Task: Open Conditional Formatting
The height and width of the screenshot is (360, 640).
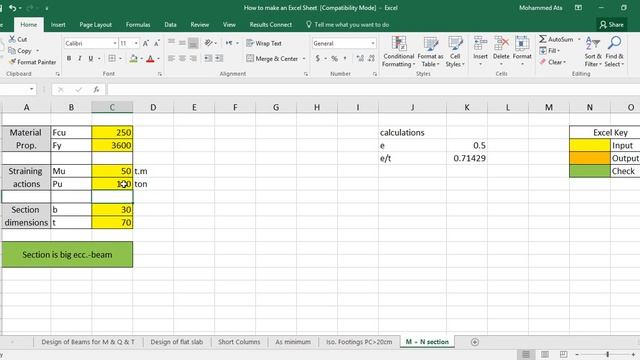Action: click(x=399, y=52)
